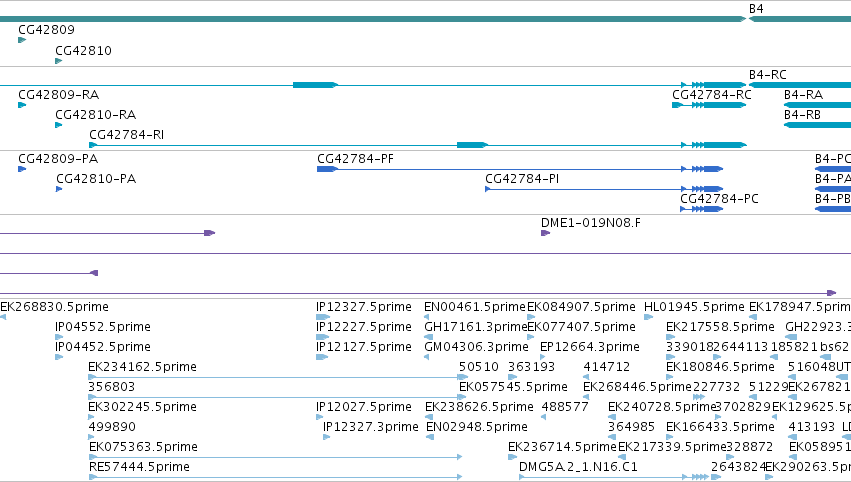The image size is (851, 482).
Task: Select EST EK238626.5prime
Action: click(479, 408)
